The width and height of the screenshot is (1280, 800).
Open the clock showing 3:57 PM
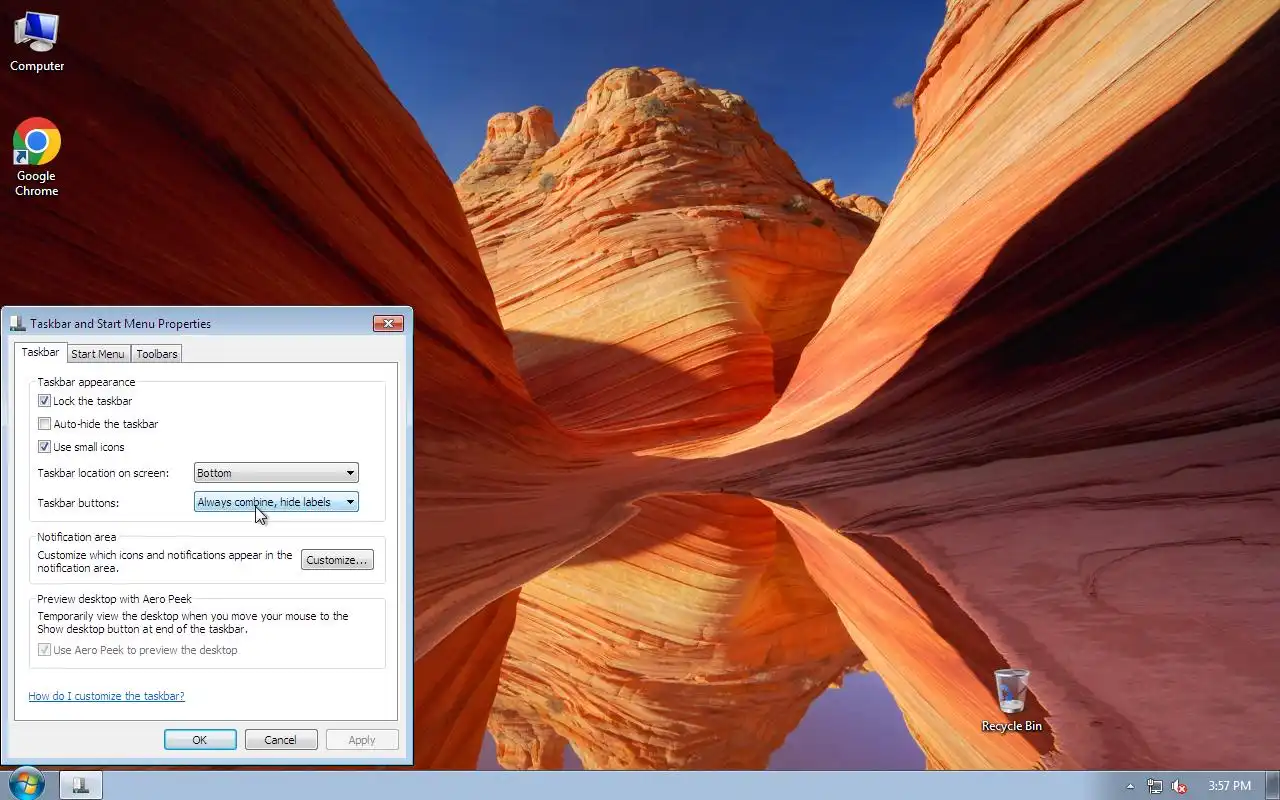(x=1229, y=786)
